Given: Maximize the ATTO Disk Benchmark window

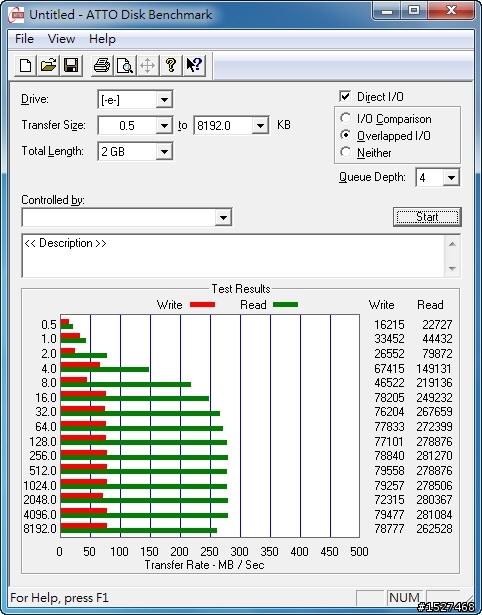Looking at the screenshot, I should (414, 11).
